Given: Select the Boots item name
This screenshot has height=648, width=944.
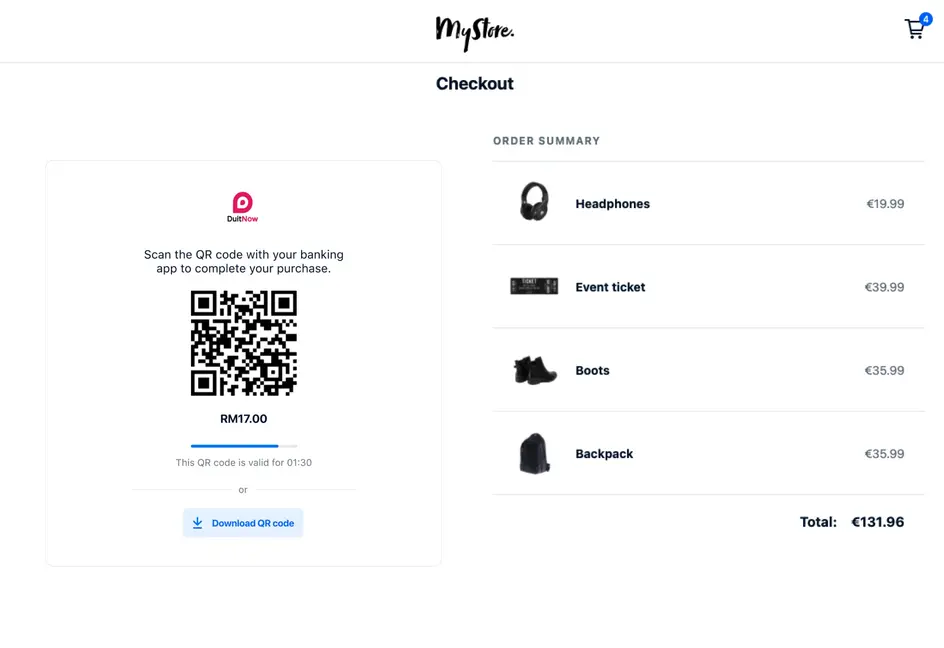Looking at the screenshot, I should [x=593, y=370].
